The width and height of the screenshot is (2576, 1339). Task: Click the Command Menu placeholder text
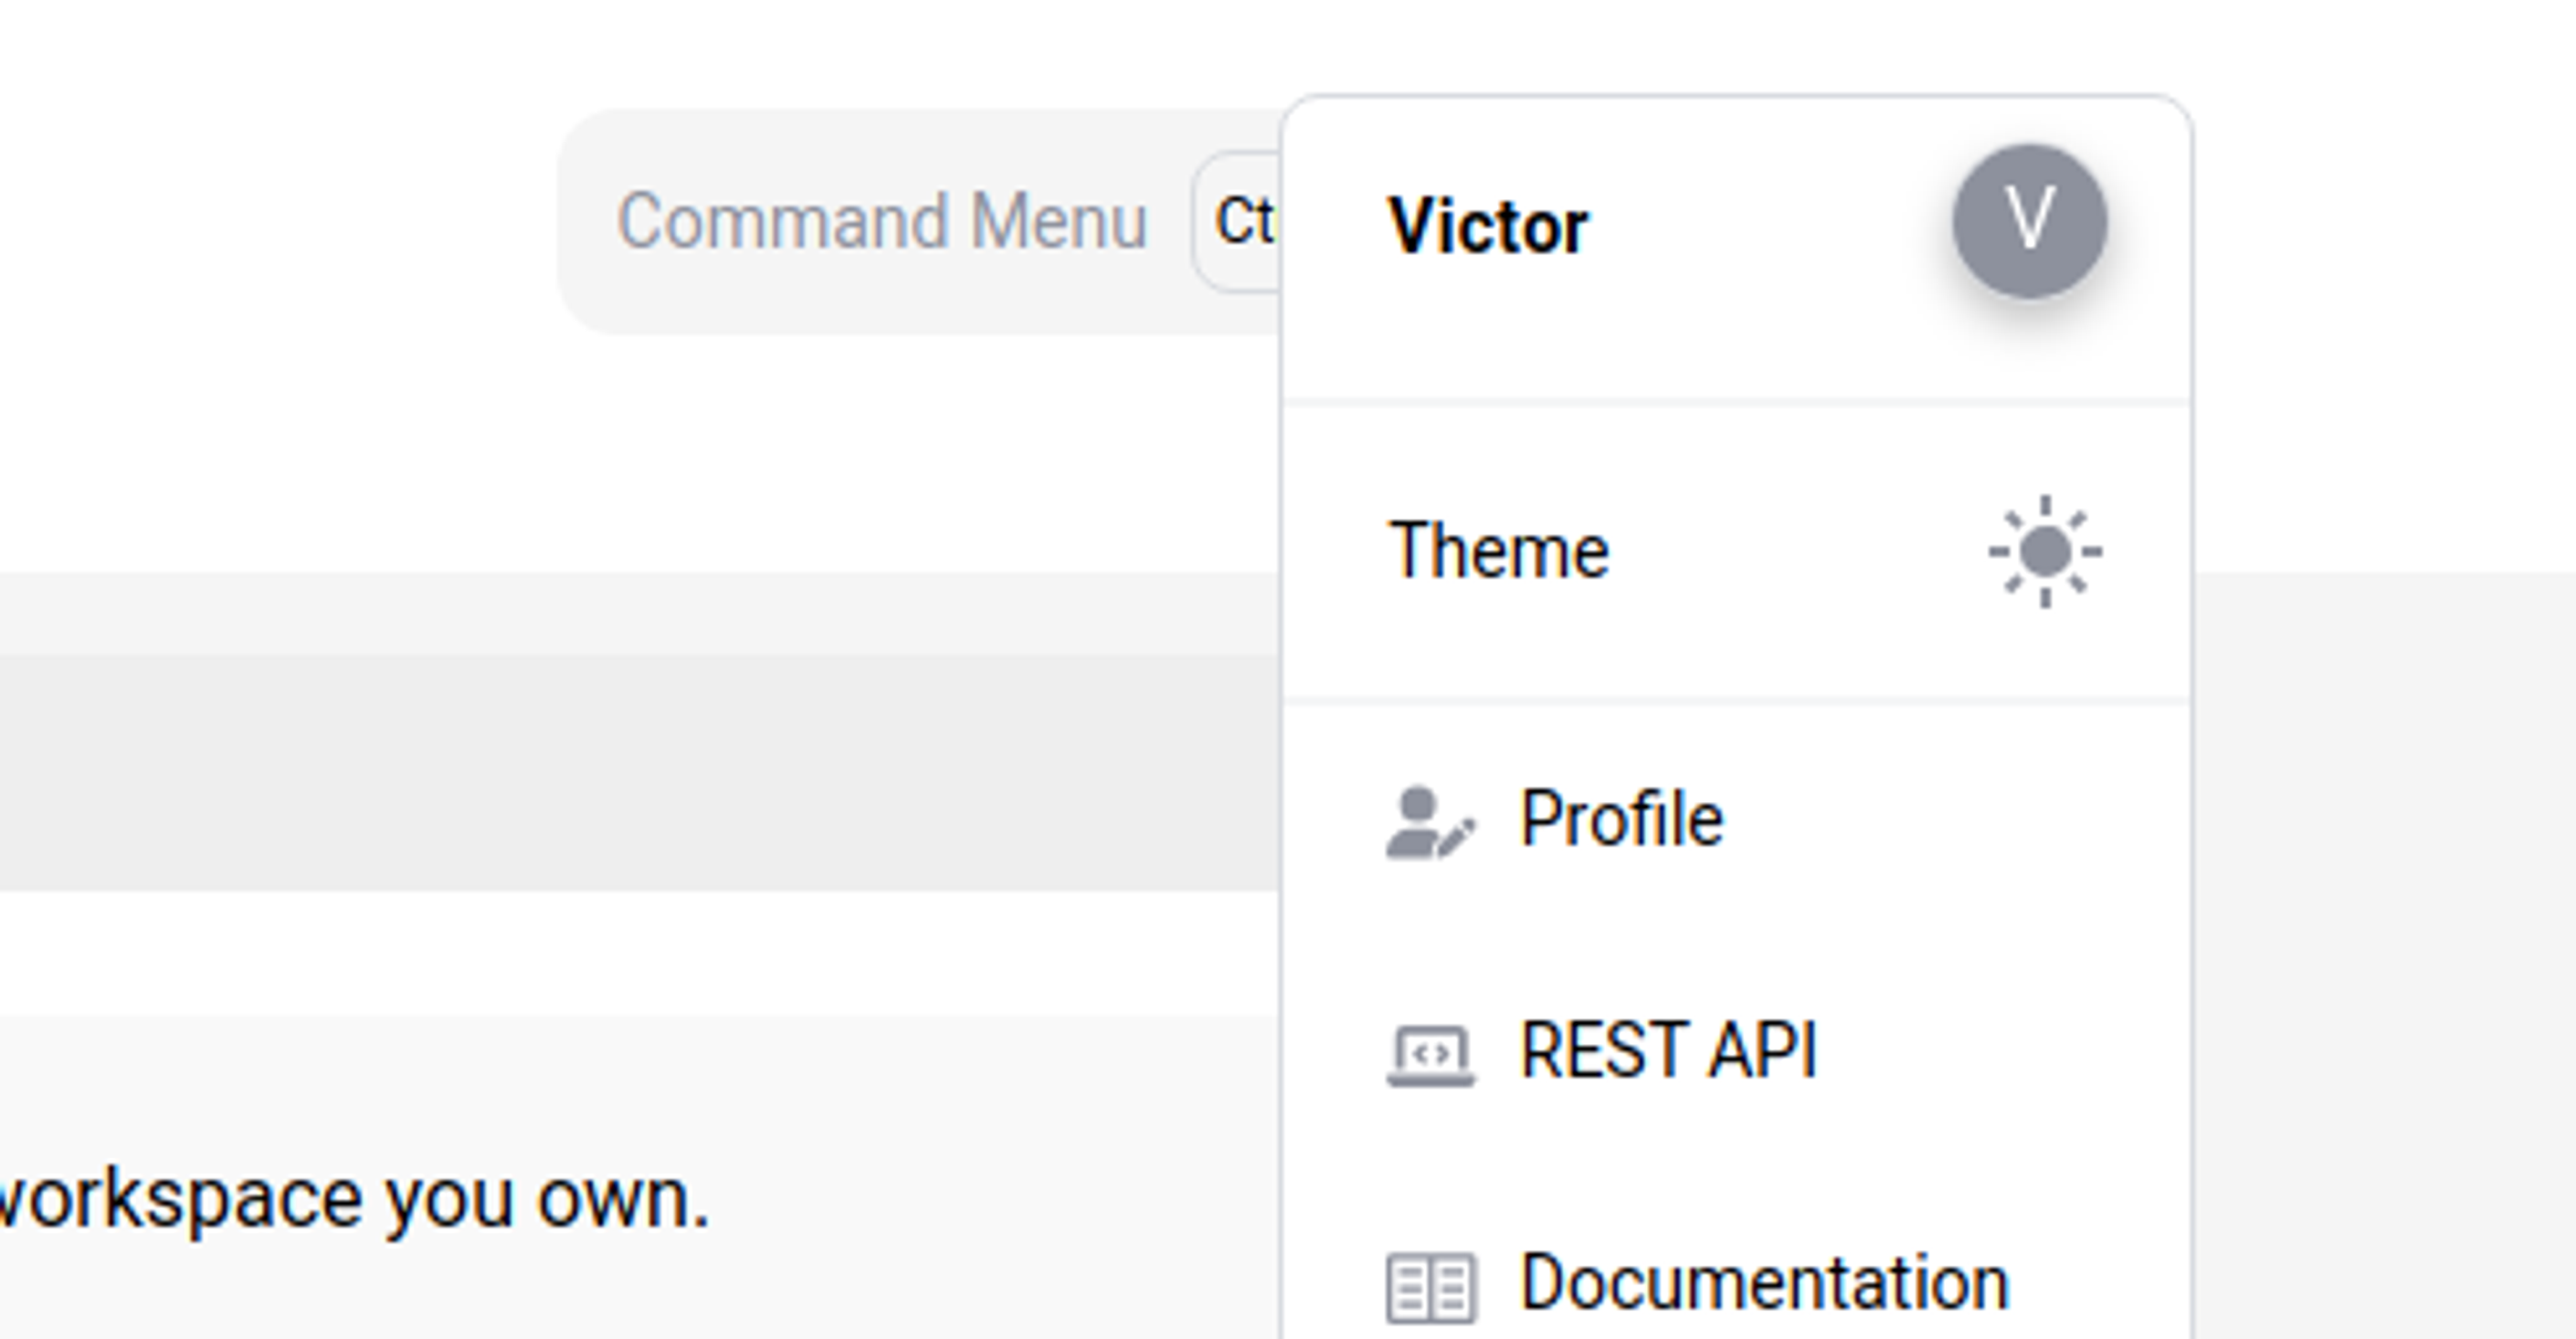click(x=881, y=221)
